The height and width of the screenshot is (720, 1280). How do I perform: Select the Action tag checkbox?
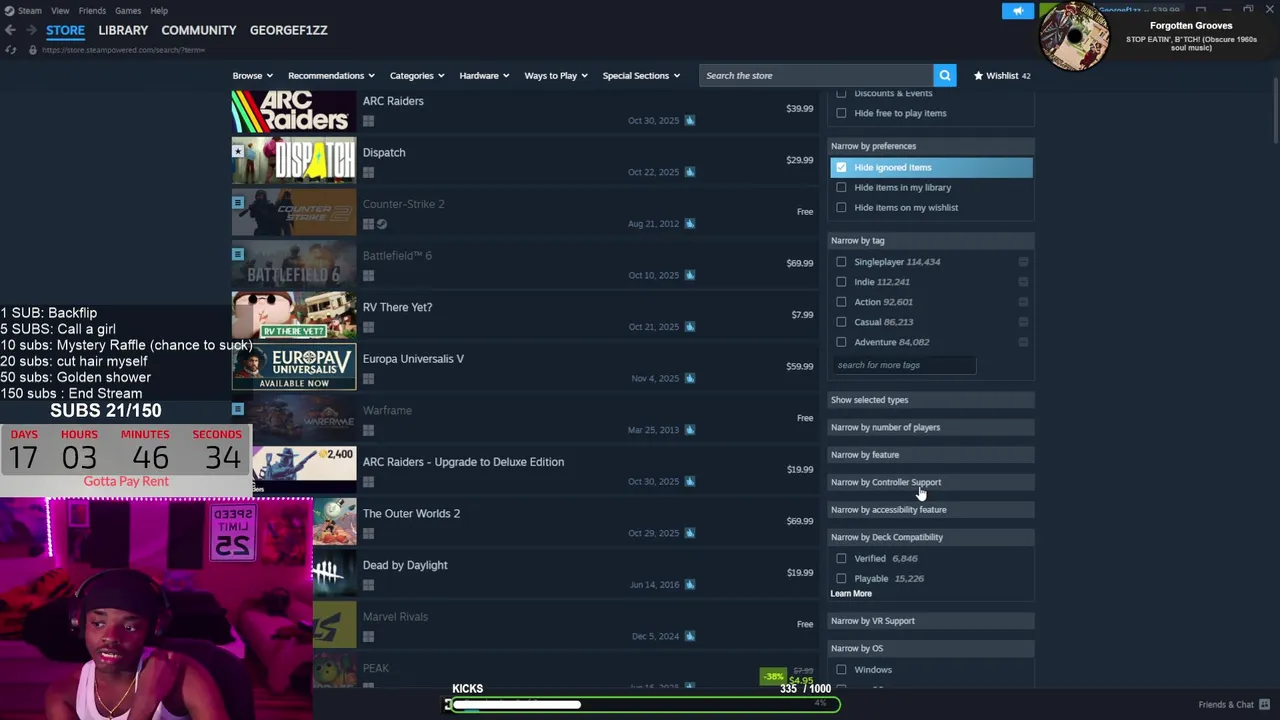(841, 302)
